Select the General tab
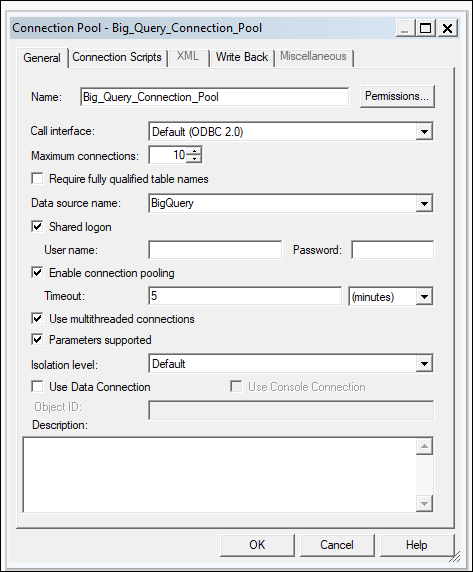 42,58
